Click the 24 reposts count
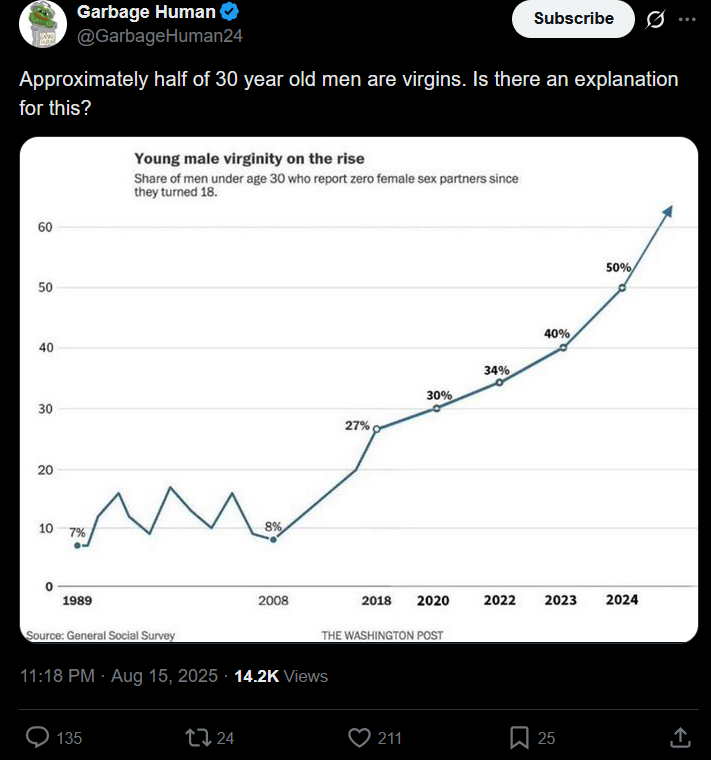This screenshot has width=711, height=760. [225, 738]
